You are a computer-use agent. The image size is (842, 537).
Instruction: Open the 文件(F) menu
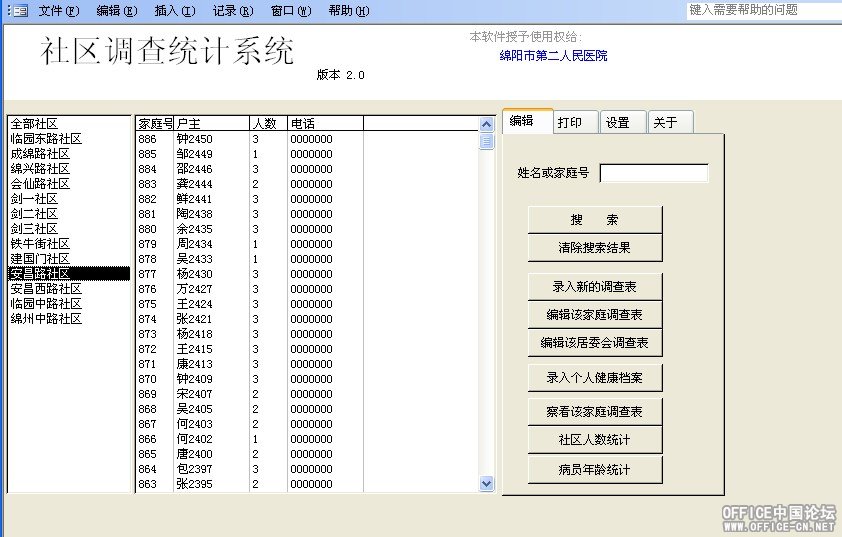(x=59, y=11)
